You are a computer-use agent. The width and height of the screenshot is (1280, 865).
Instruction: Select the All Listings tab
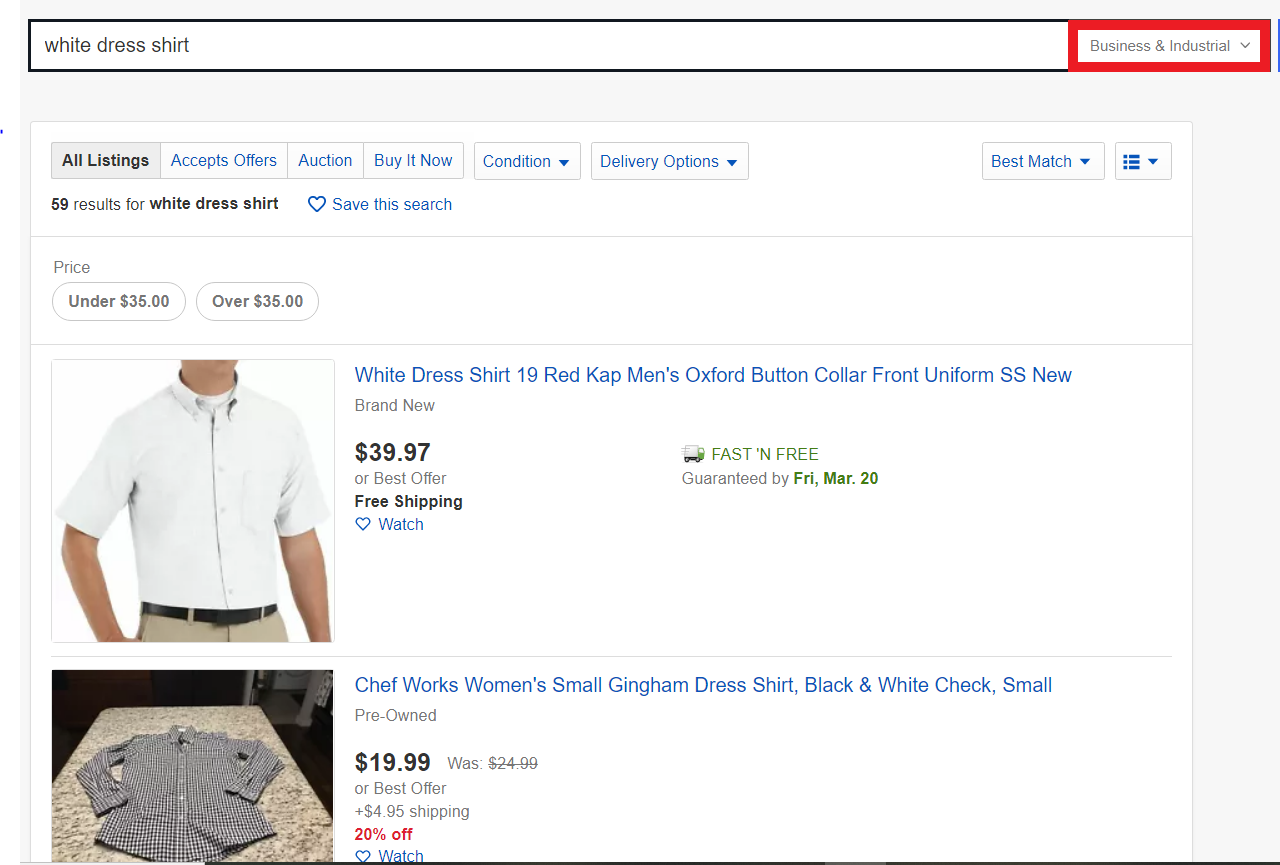point(105,160)
